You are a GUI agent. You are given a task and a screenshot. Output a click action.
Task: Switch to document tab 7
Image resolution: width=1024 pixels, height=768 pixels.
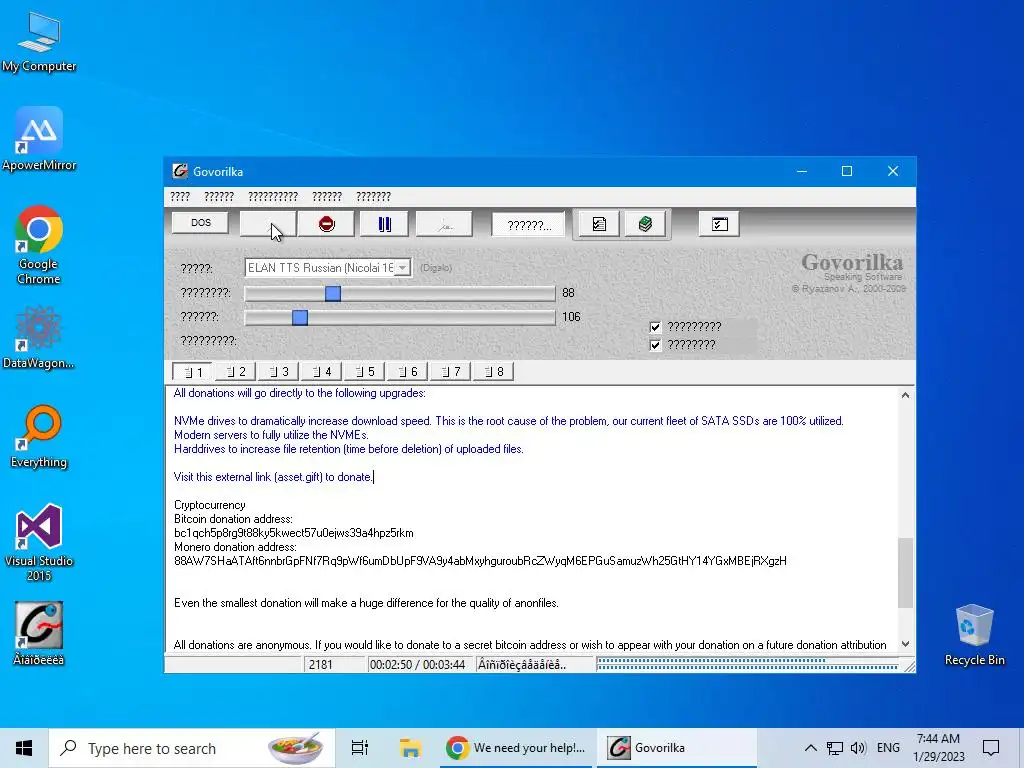(x=451, y=372)
